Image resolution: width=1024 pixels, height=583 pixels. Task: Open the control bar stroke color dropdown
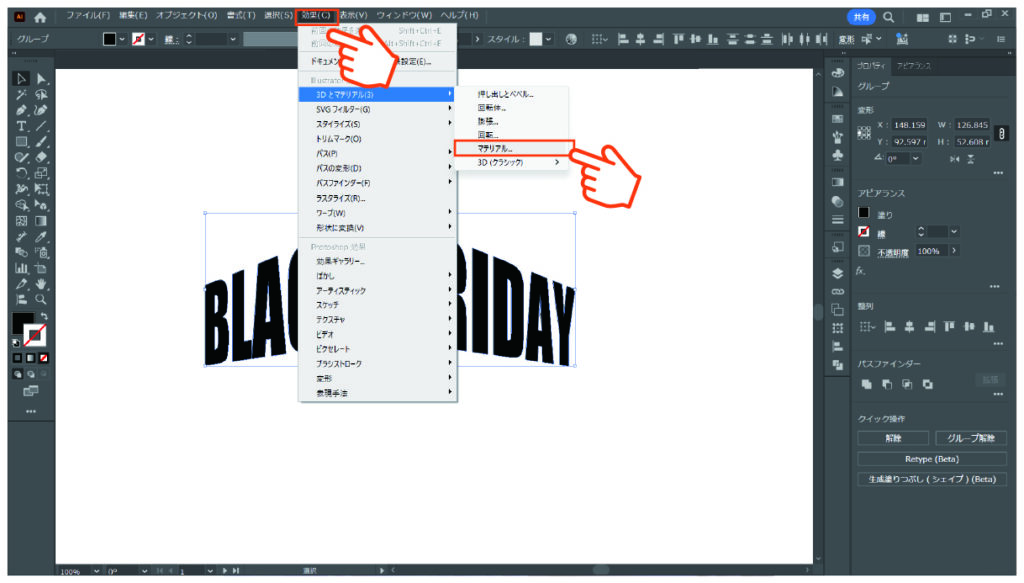[x=152, y=39]
